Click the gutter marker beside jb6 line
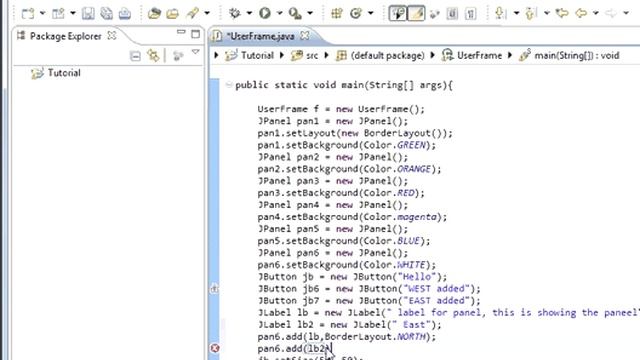 [214, 289]
